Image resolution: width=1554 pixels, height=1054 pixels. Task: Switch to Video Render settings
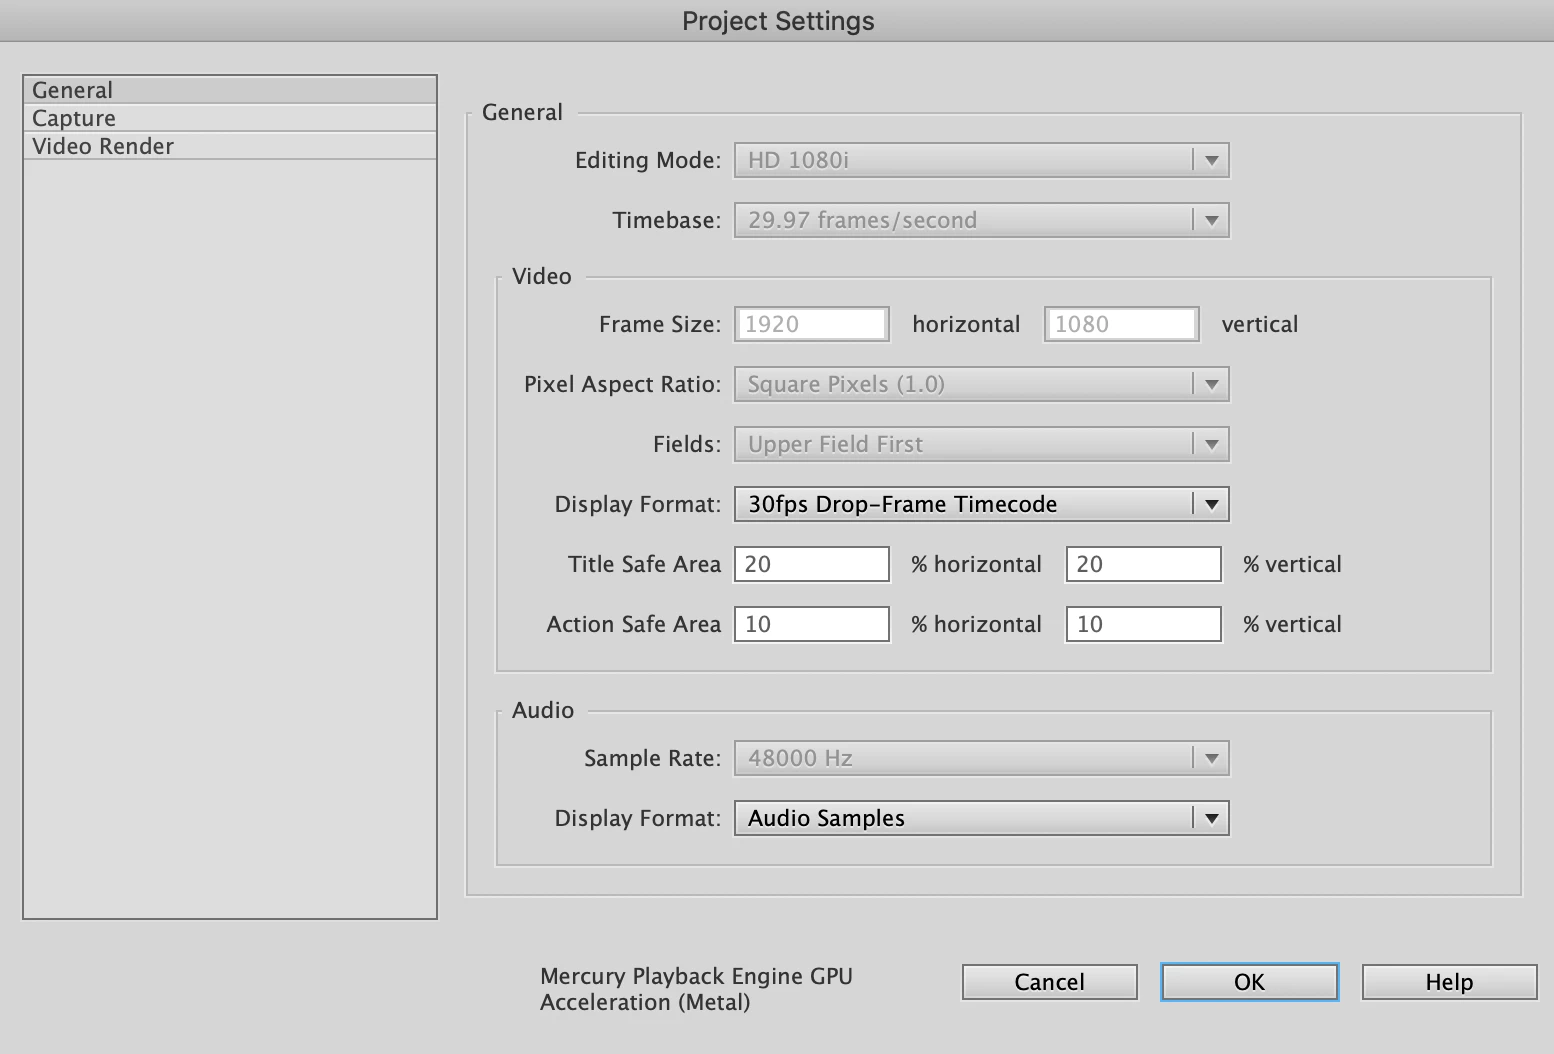(230, 146)
